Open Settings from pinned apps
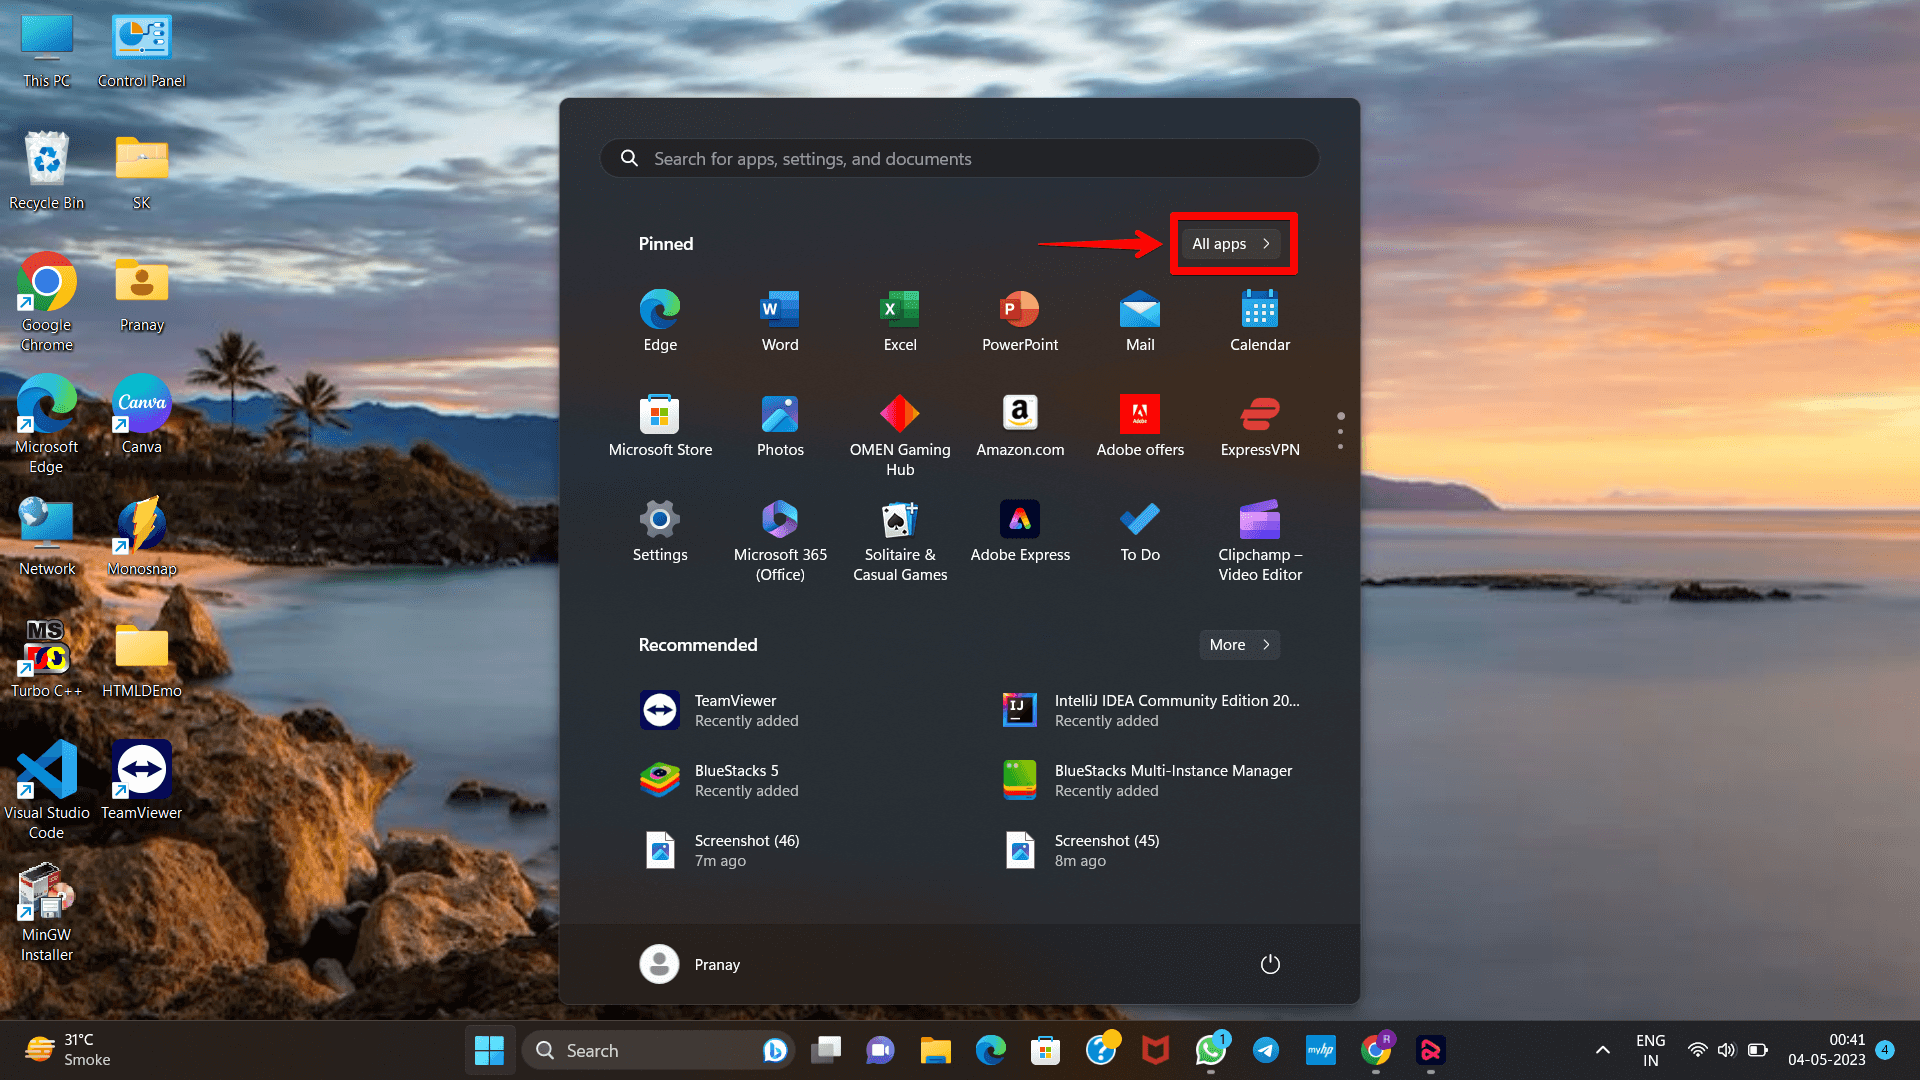This screenshot has width=1920, height=1080. 660,531
